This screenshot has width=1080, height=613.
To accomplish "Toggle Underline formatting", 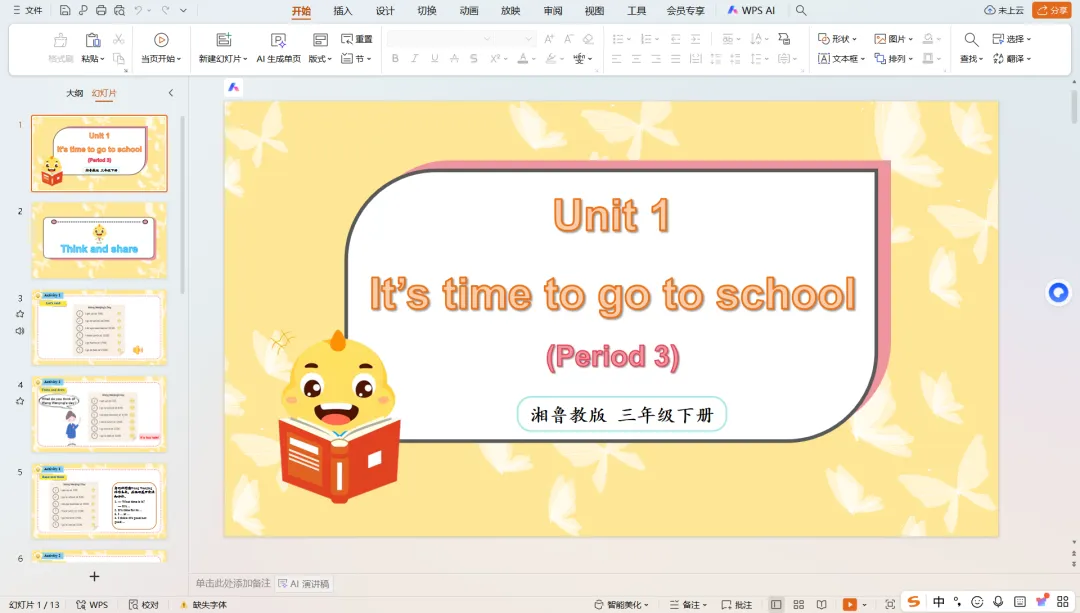I will (434, 59).
